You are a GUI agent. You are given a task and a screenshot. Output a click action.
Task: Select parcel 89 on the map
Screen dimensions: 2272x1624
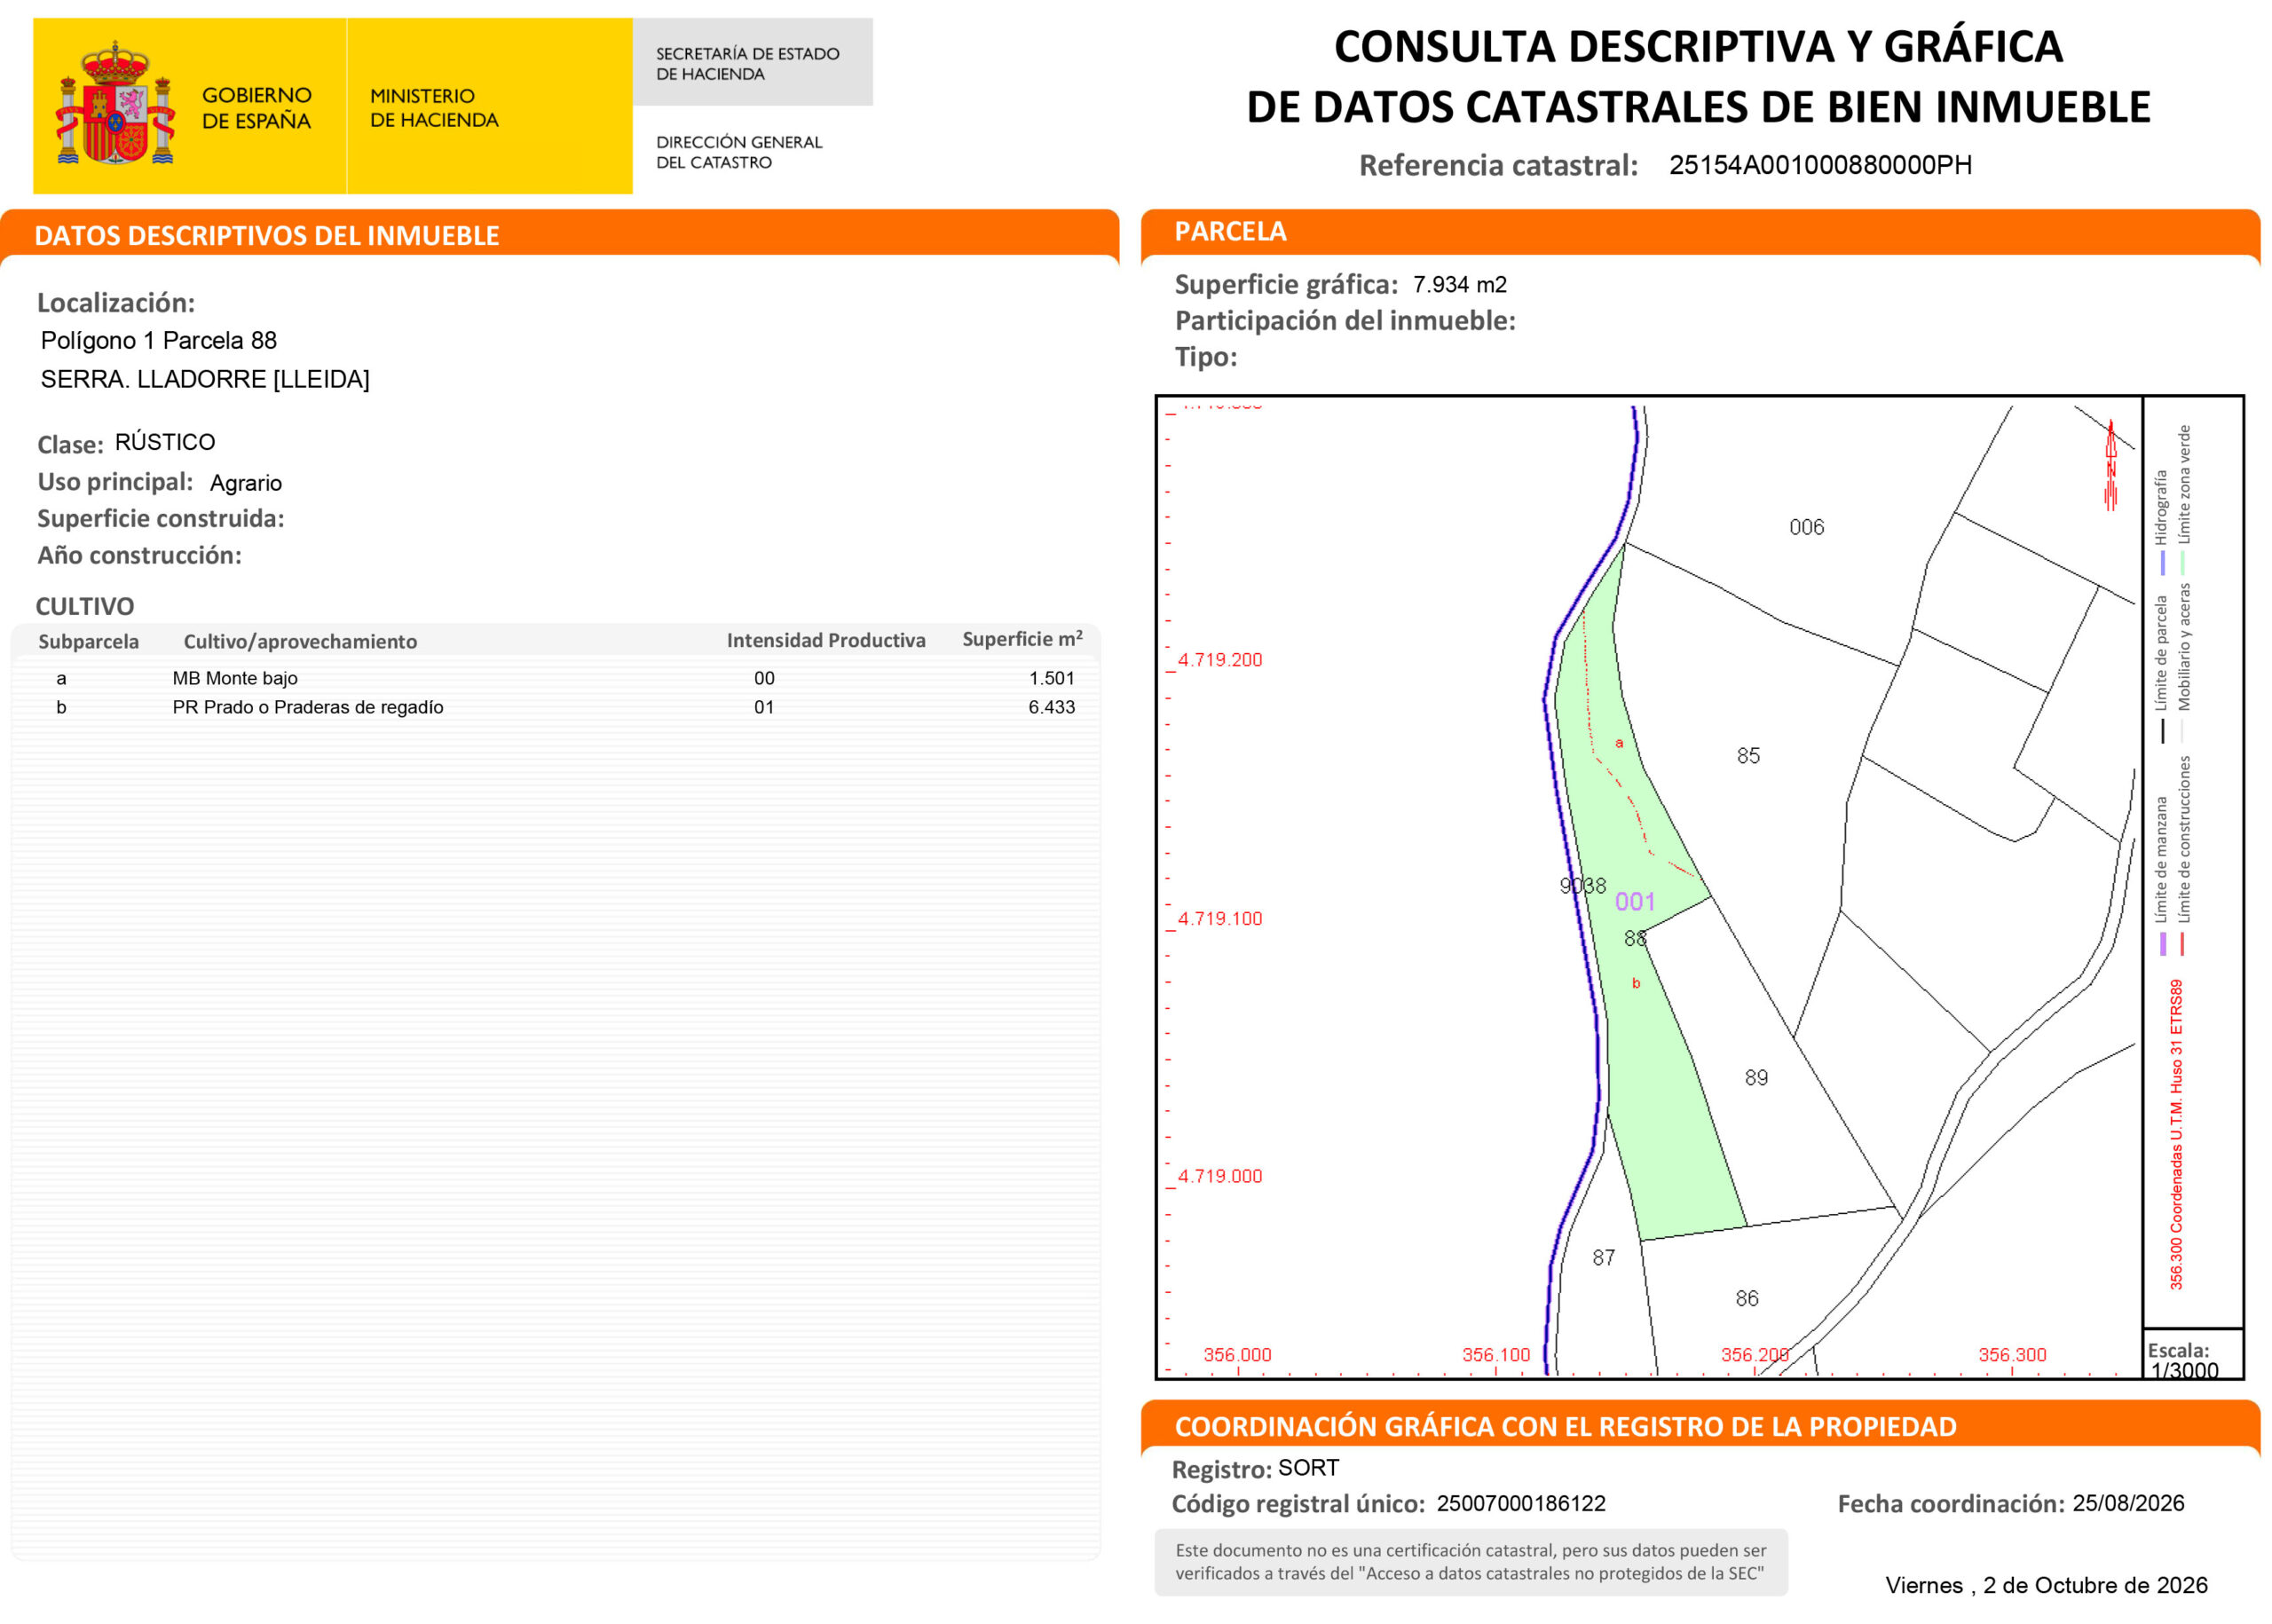coord(1756,1078)
